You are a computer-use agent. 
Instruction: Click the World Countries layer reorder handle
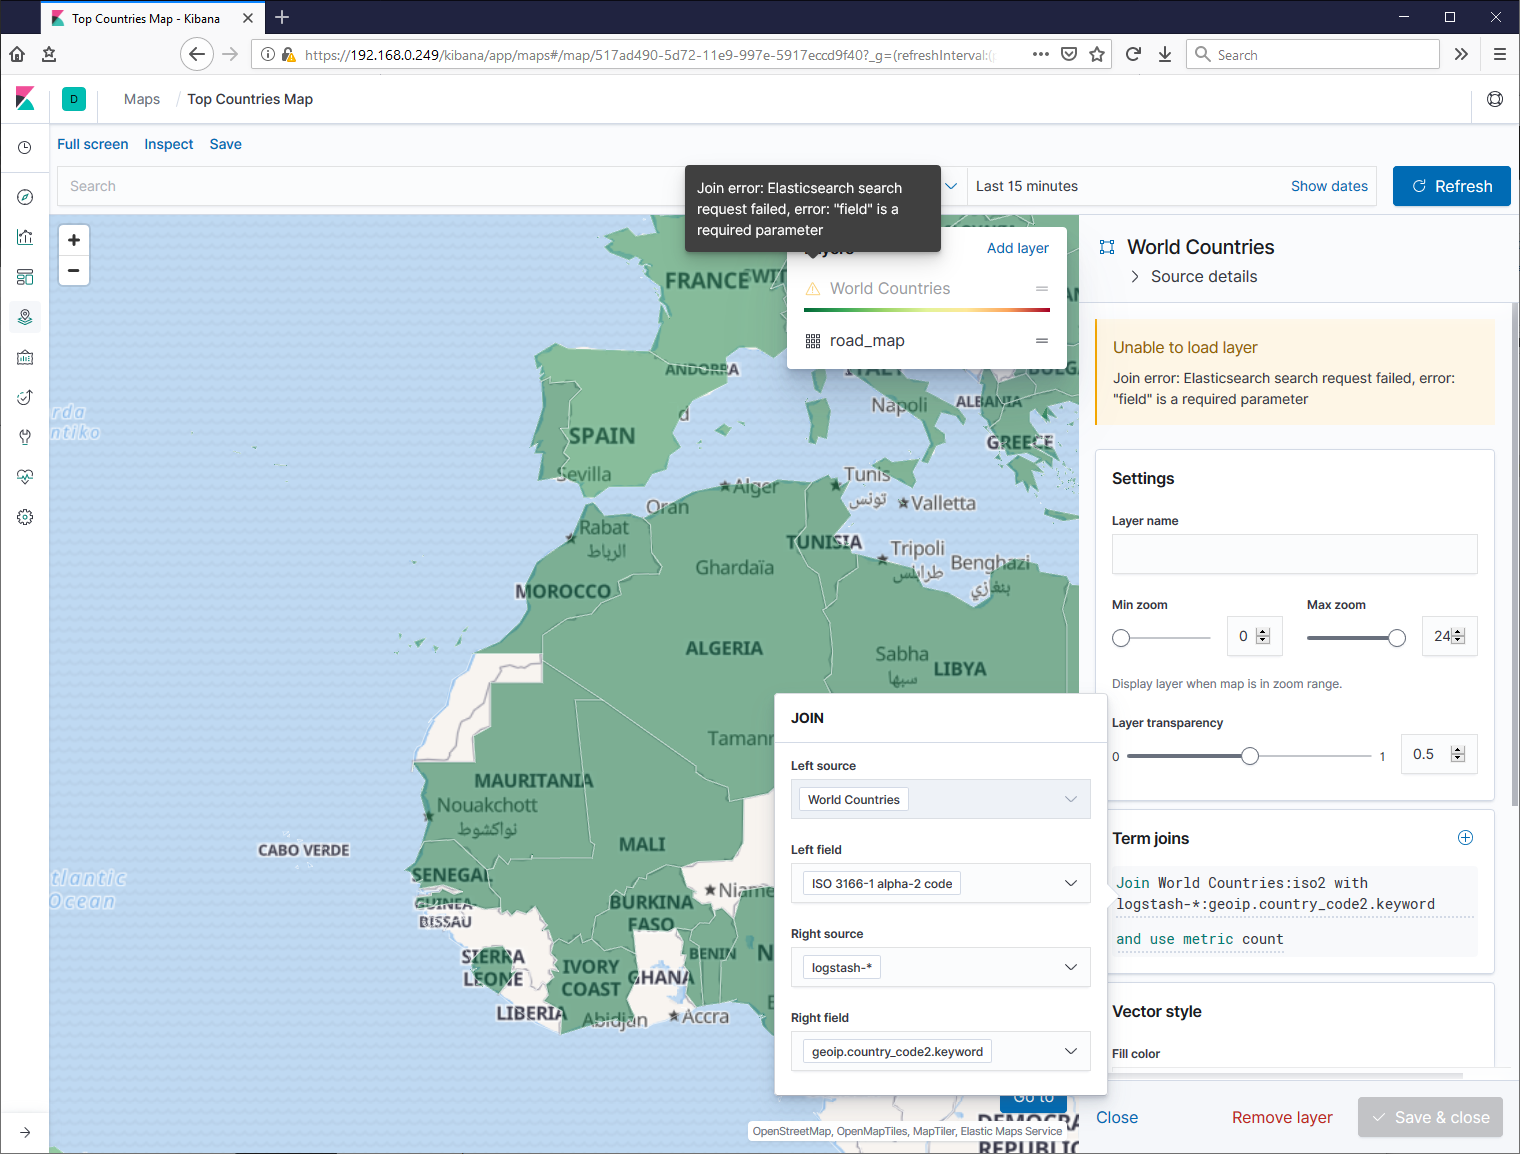[x=1042, y=289]
